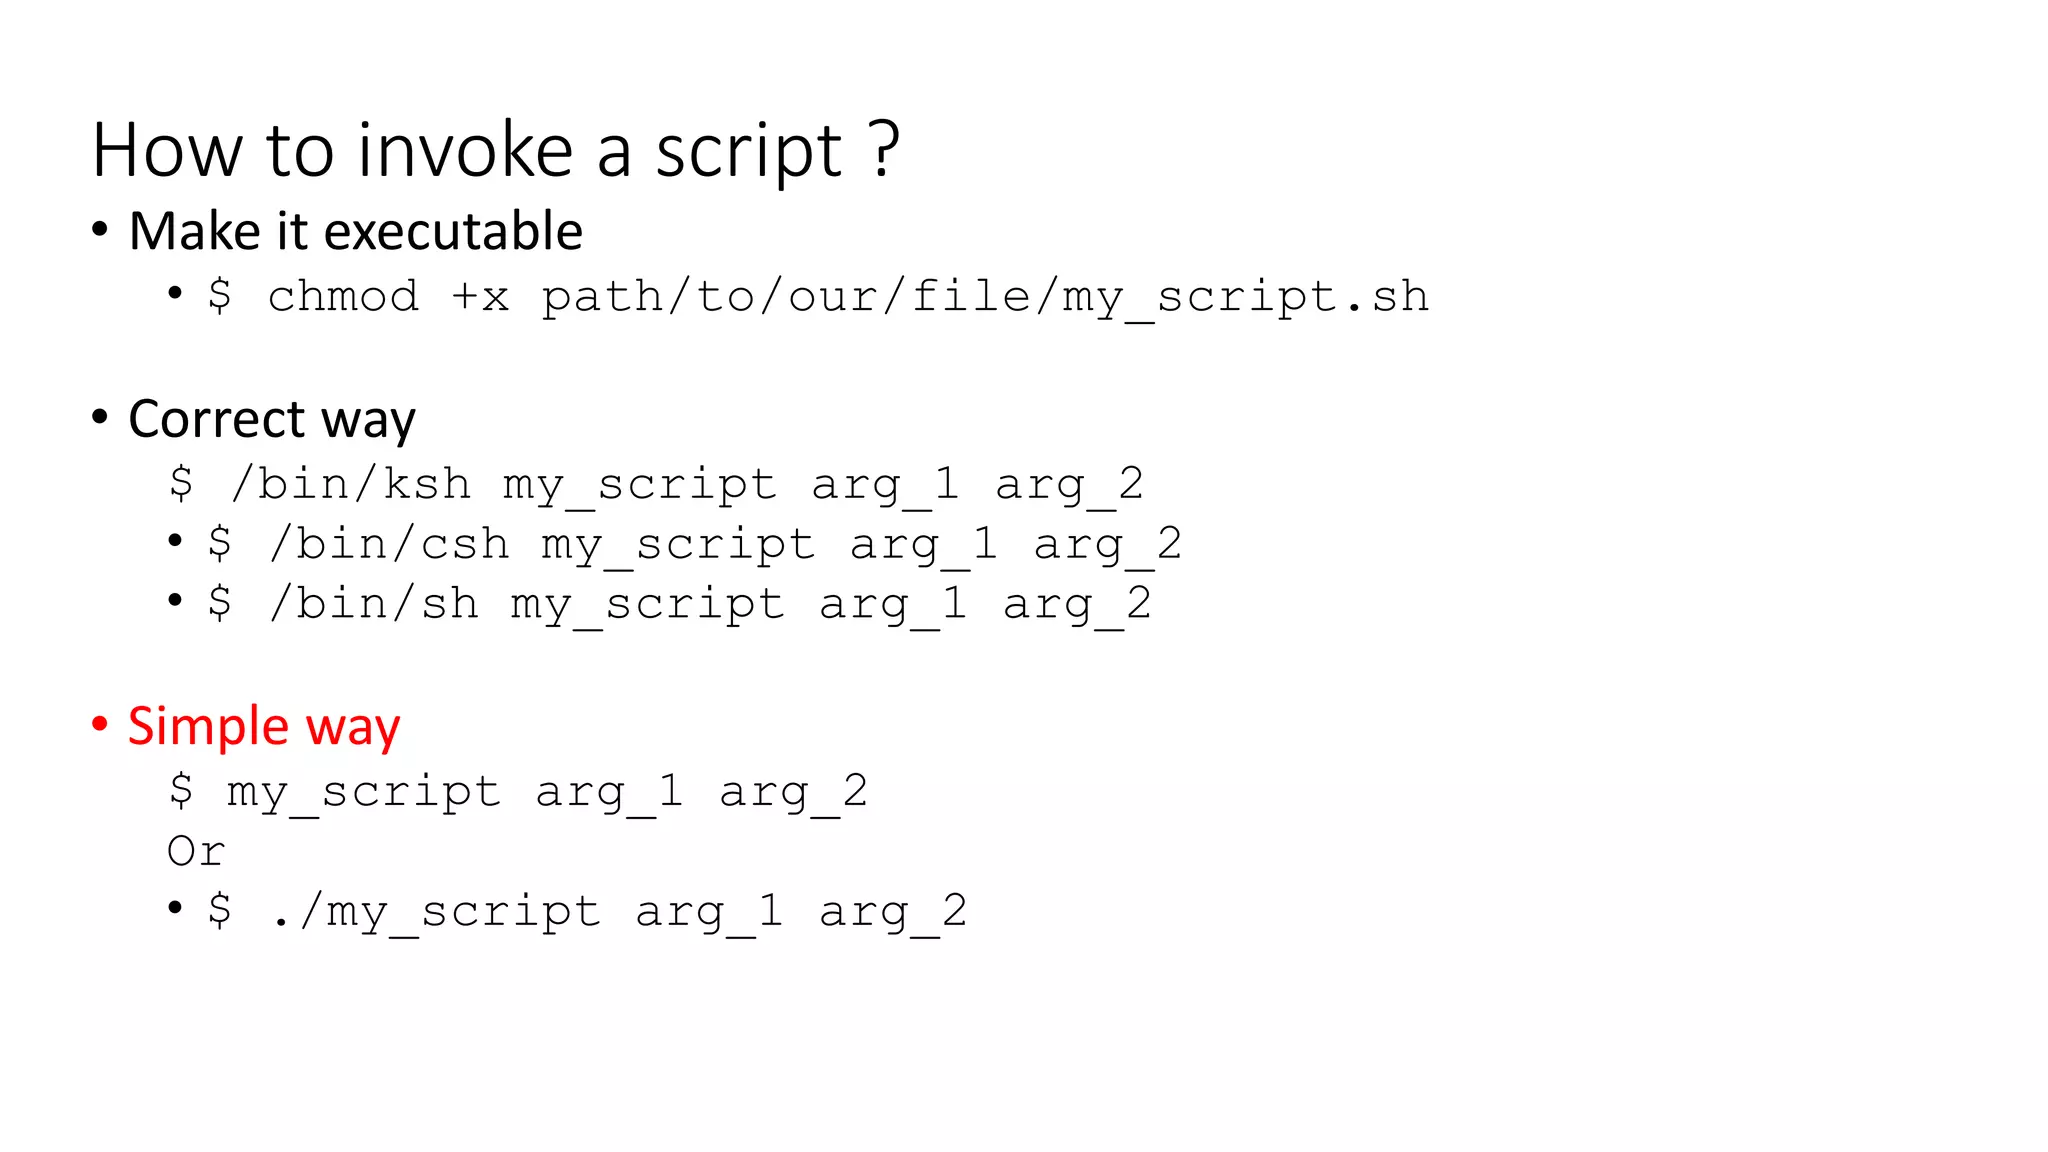Click the bullet before 'Make it executable'
Image resolution: width=2048 pixels, height=1152 pixels.
pos(99,231)
